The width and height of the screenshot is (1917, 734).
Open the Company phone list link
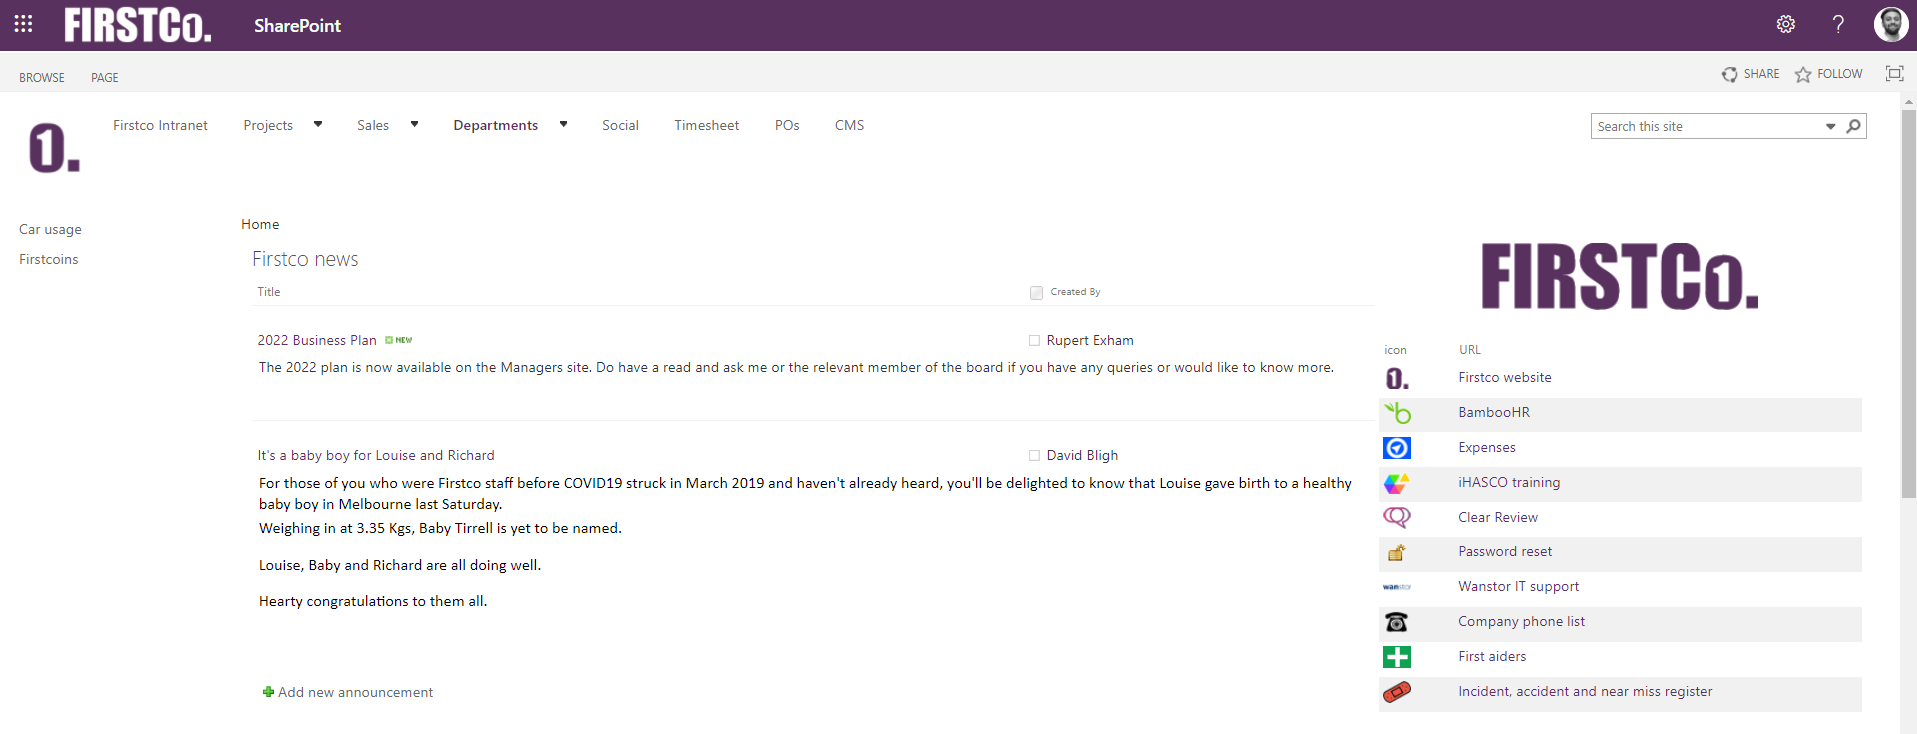(x=1522, y=621)
